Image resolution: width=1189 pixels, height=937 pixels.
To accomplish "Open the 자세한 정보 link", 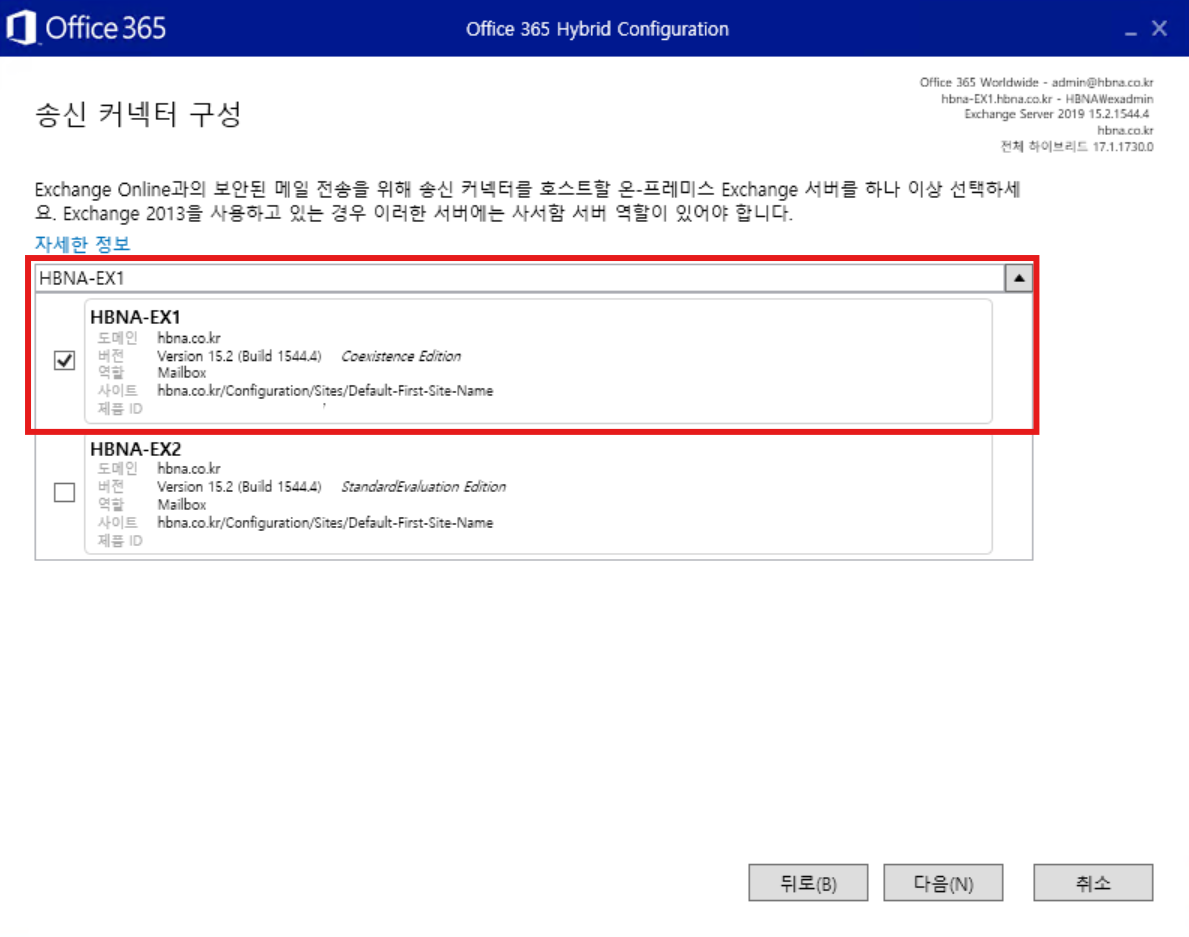I will (83, 244).
